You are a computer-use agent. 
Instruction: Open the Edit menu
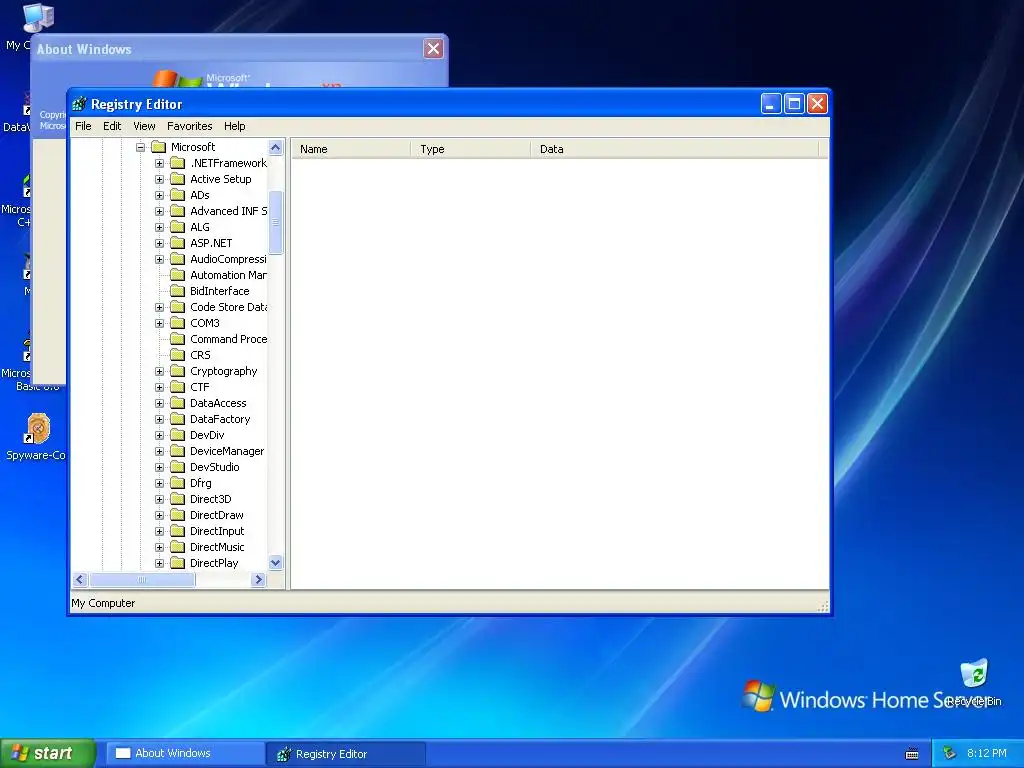pyautogui.click(x=112, y=126)
